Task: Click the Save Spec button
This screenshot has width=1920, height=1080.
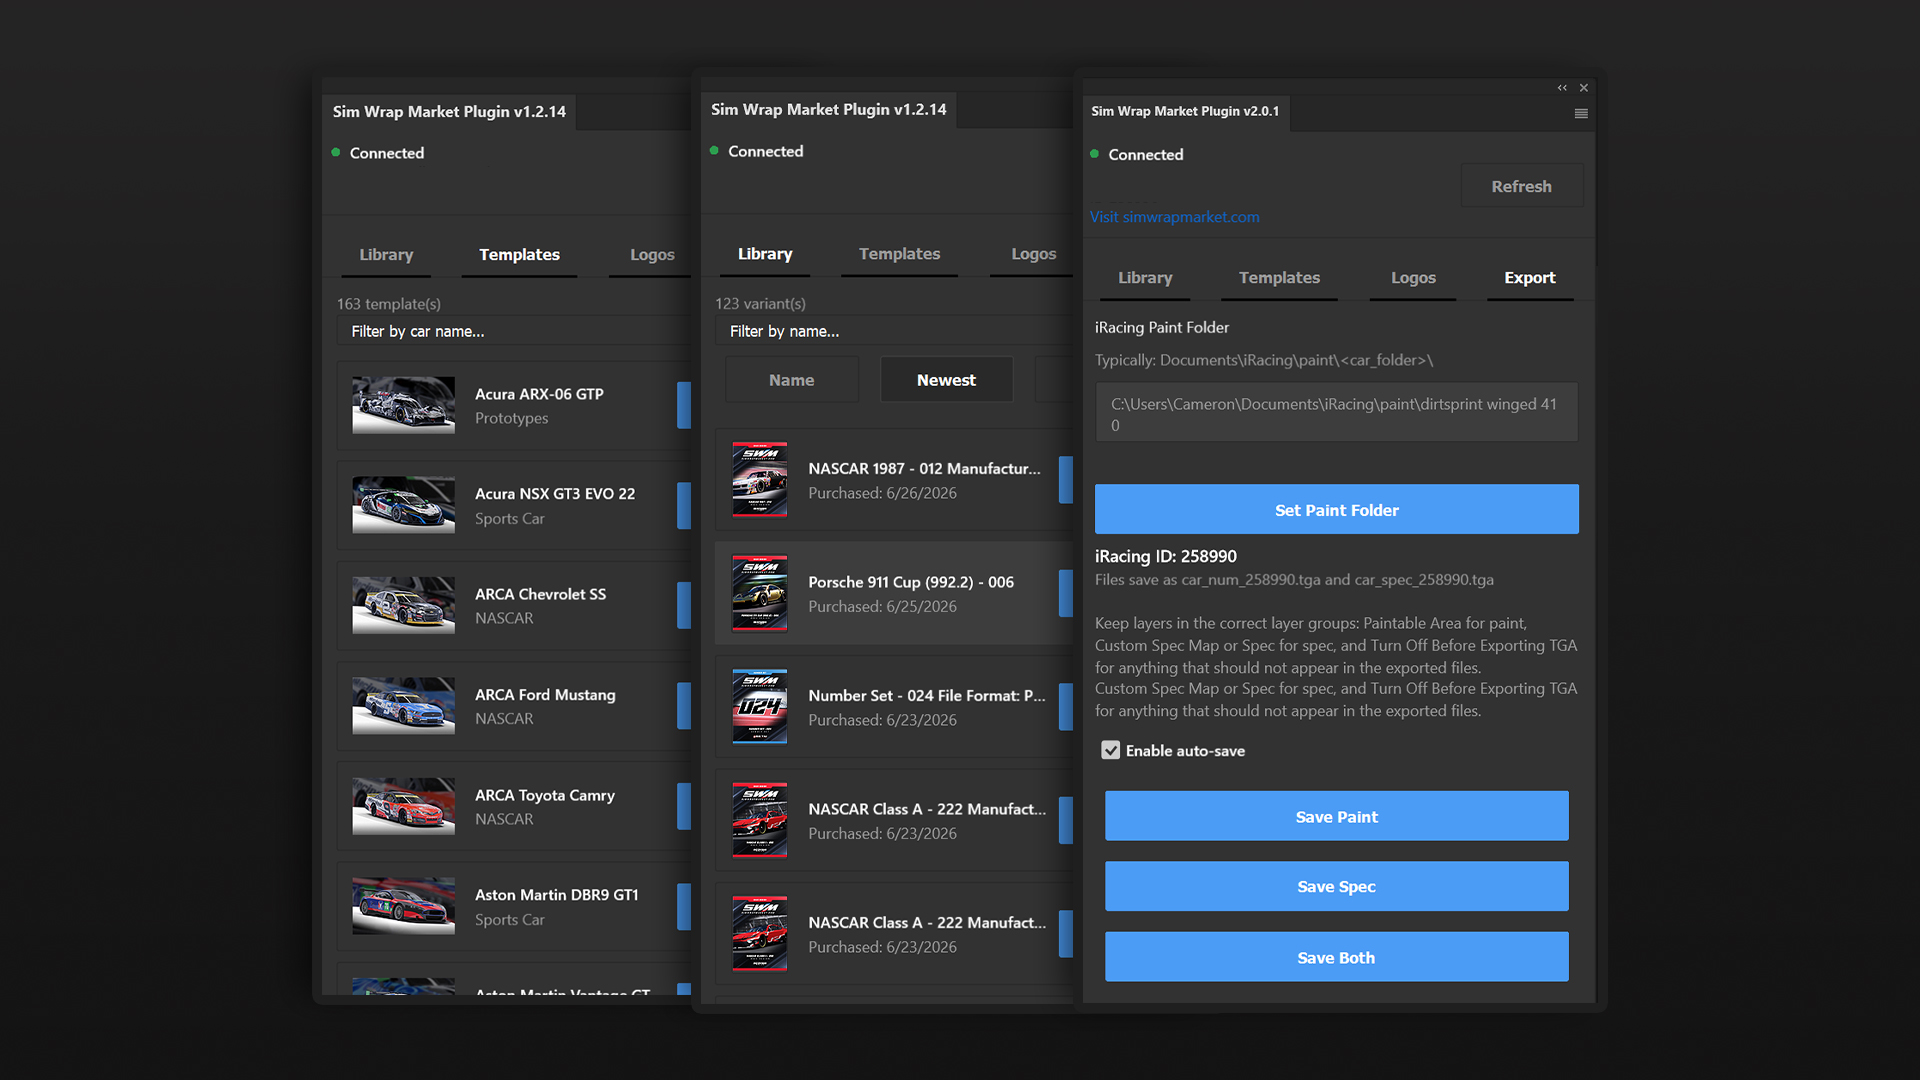Action: click(x=1337, y=887)
